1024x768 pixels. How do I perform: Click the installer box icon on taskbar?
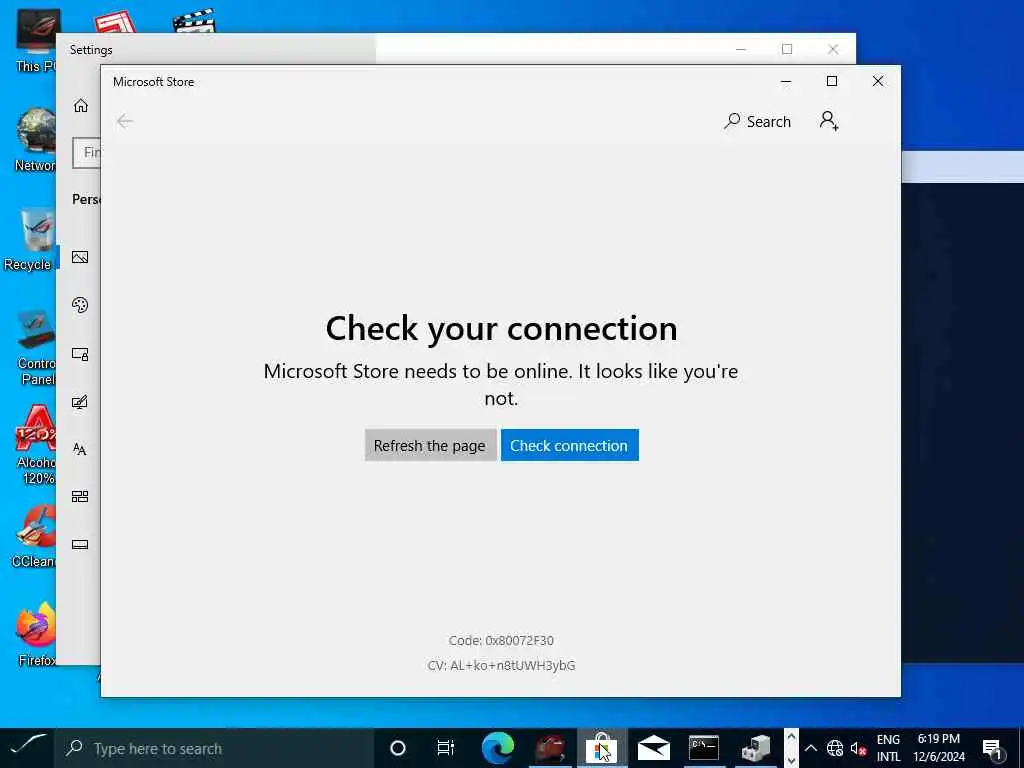point(756,748)
